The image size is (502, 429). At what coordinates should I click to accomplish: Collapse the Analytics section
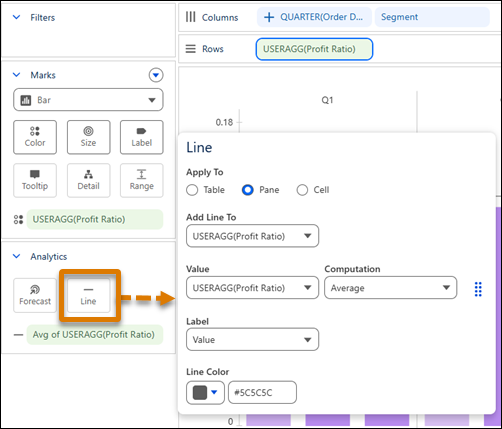pos(16,256)
